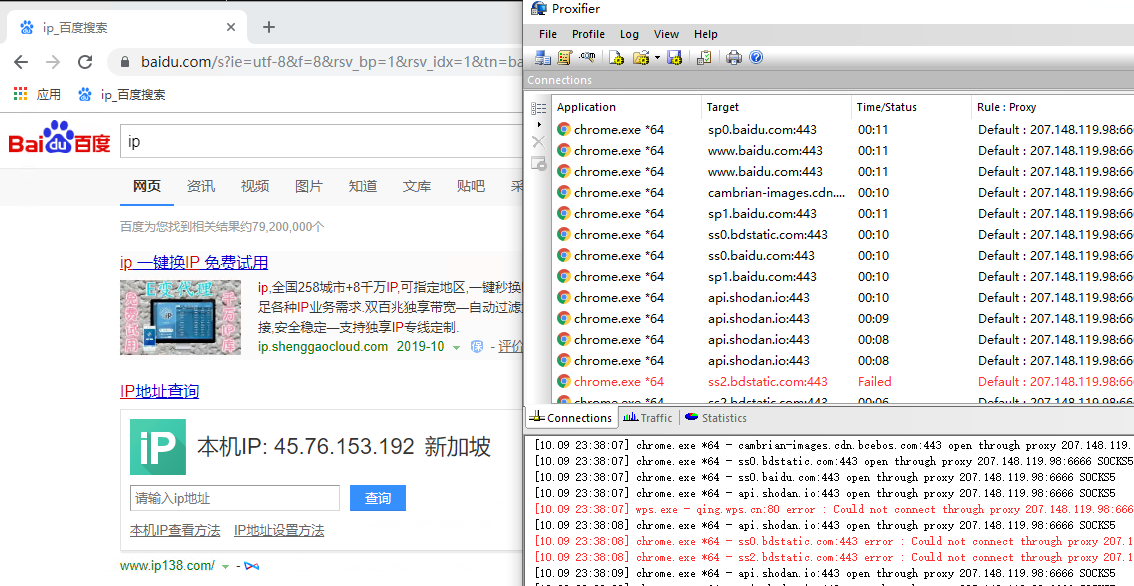The height and width of the screenshot is (586, 1134).
Task: Open the dropdown arrow beside www.ip138.com/
Action: pos(225,567)
